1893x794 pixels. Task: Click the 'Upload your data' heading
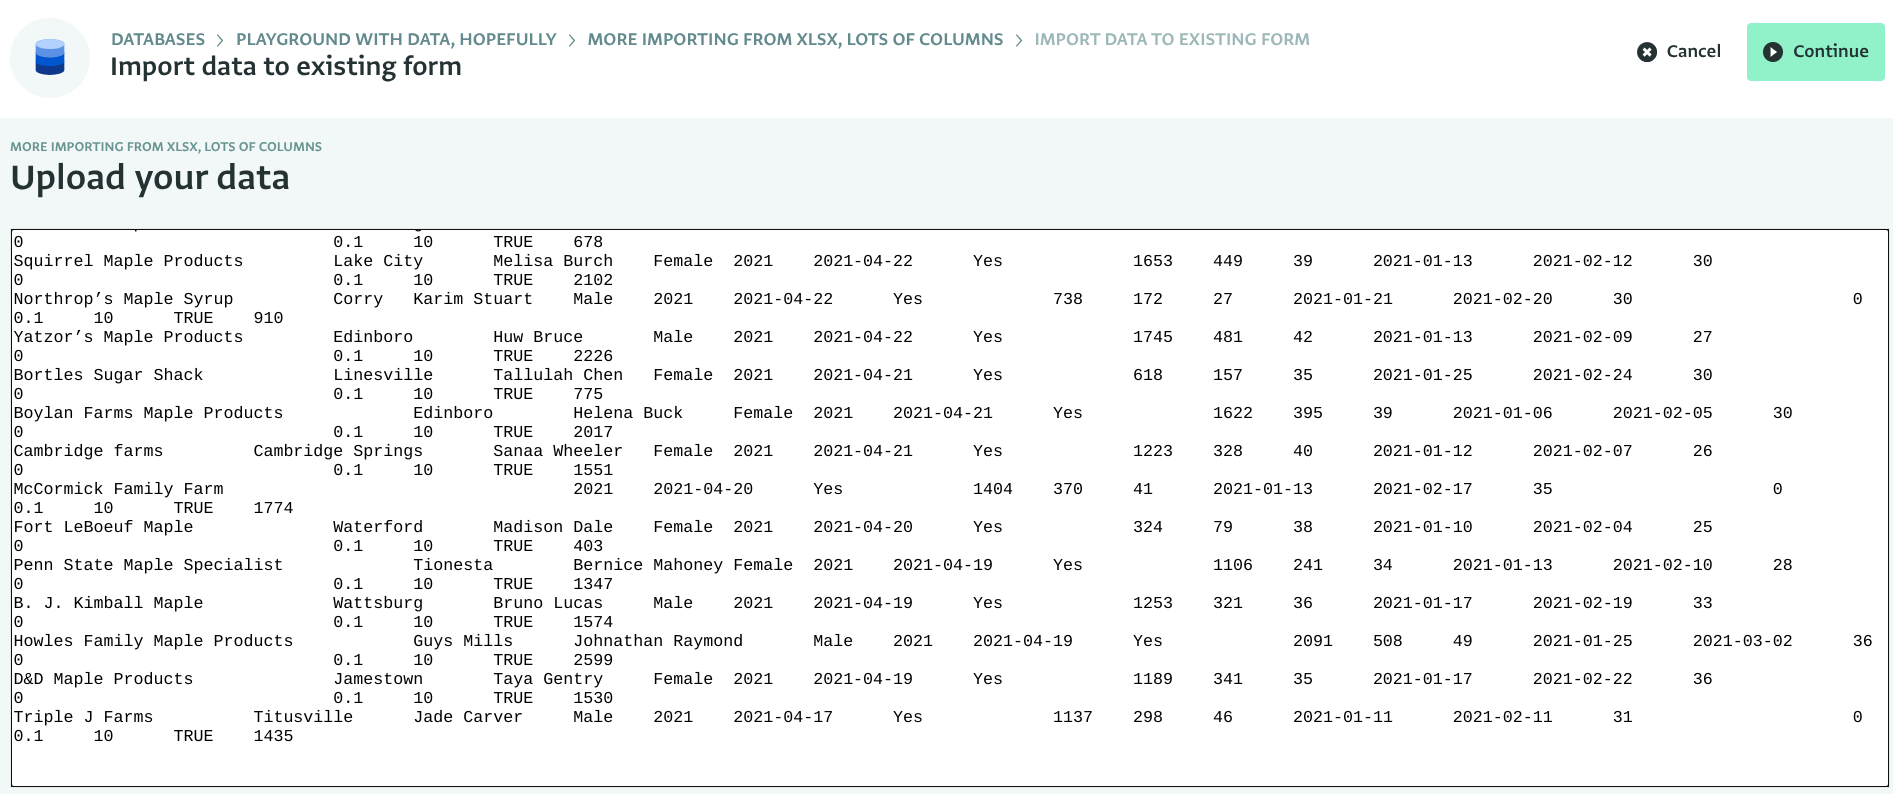[x=150, y=178]
